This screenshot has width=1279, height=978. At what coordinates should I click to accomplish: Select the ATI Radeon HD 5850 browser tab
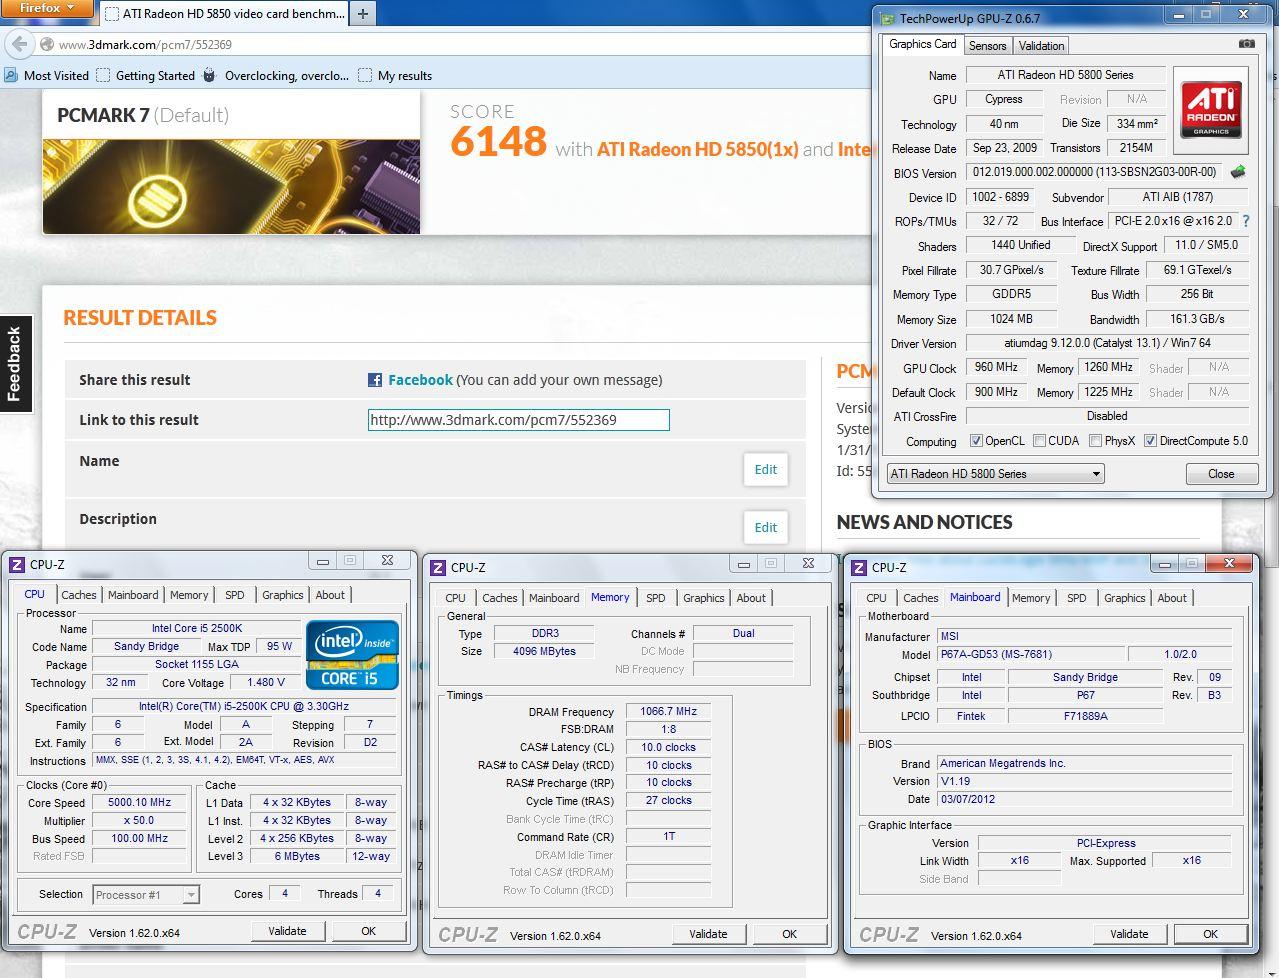click(x=225, y=14)
